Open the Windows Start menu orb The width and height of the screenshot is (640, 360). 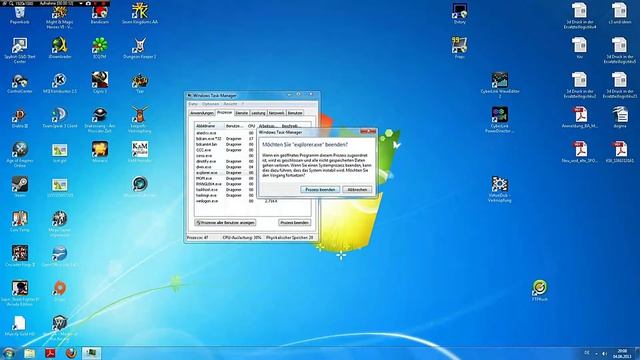pos(9,353)
